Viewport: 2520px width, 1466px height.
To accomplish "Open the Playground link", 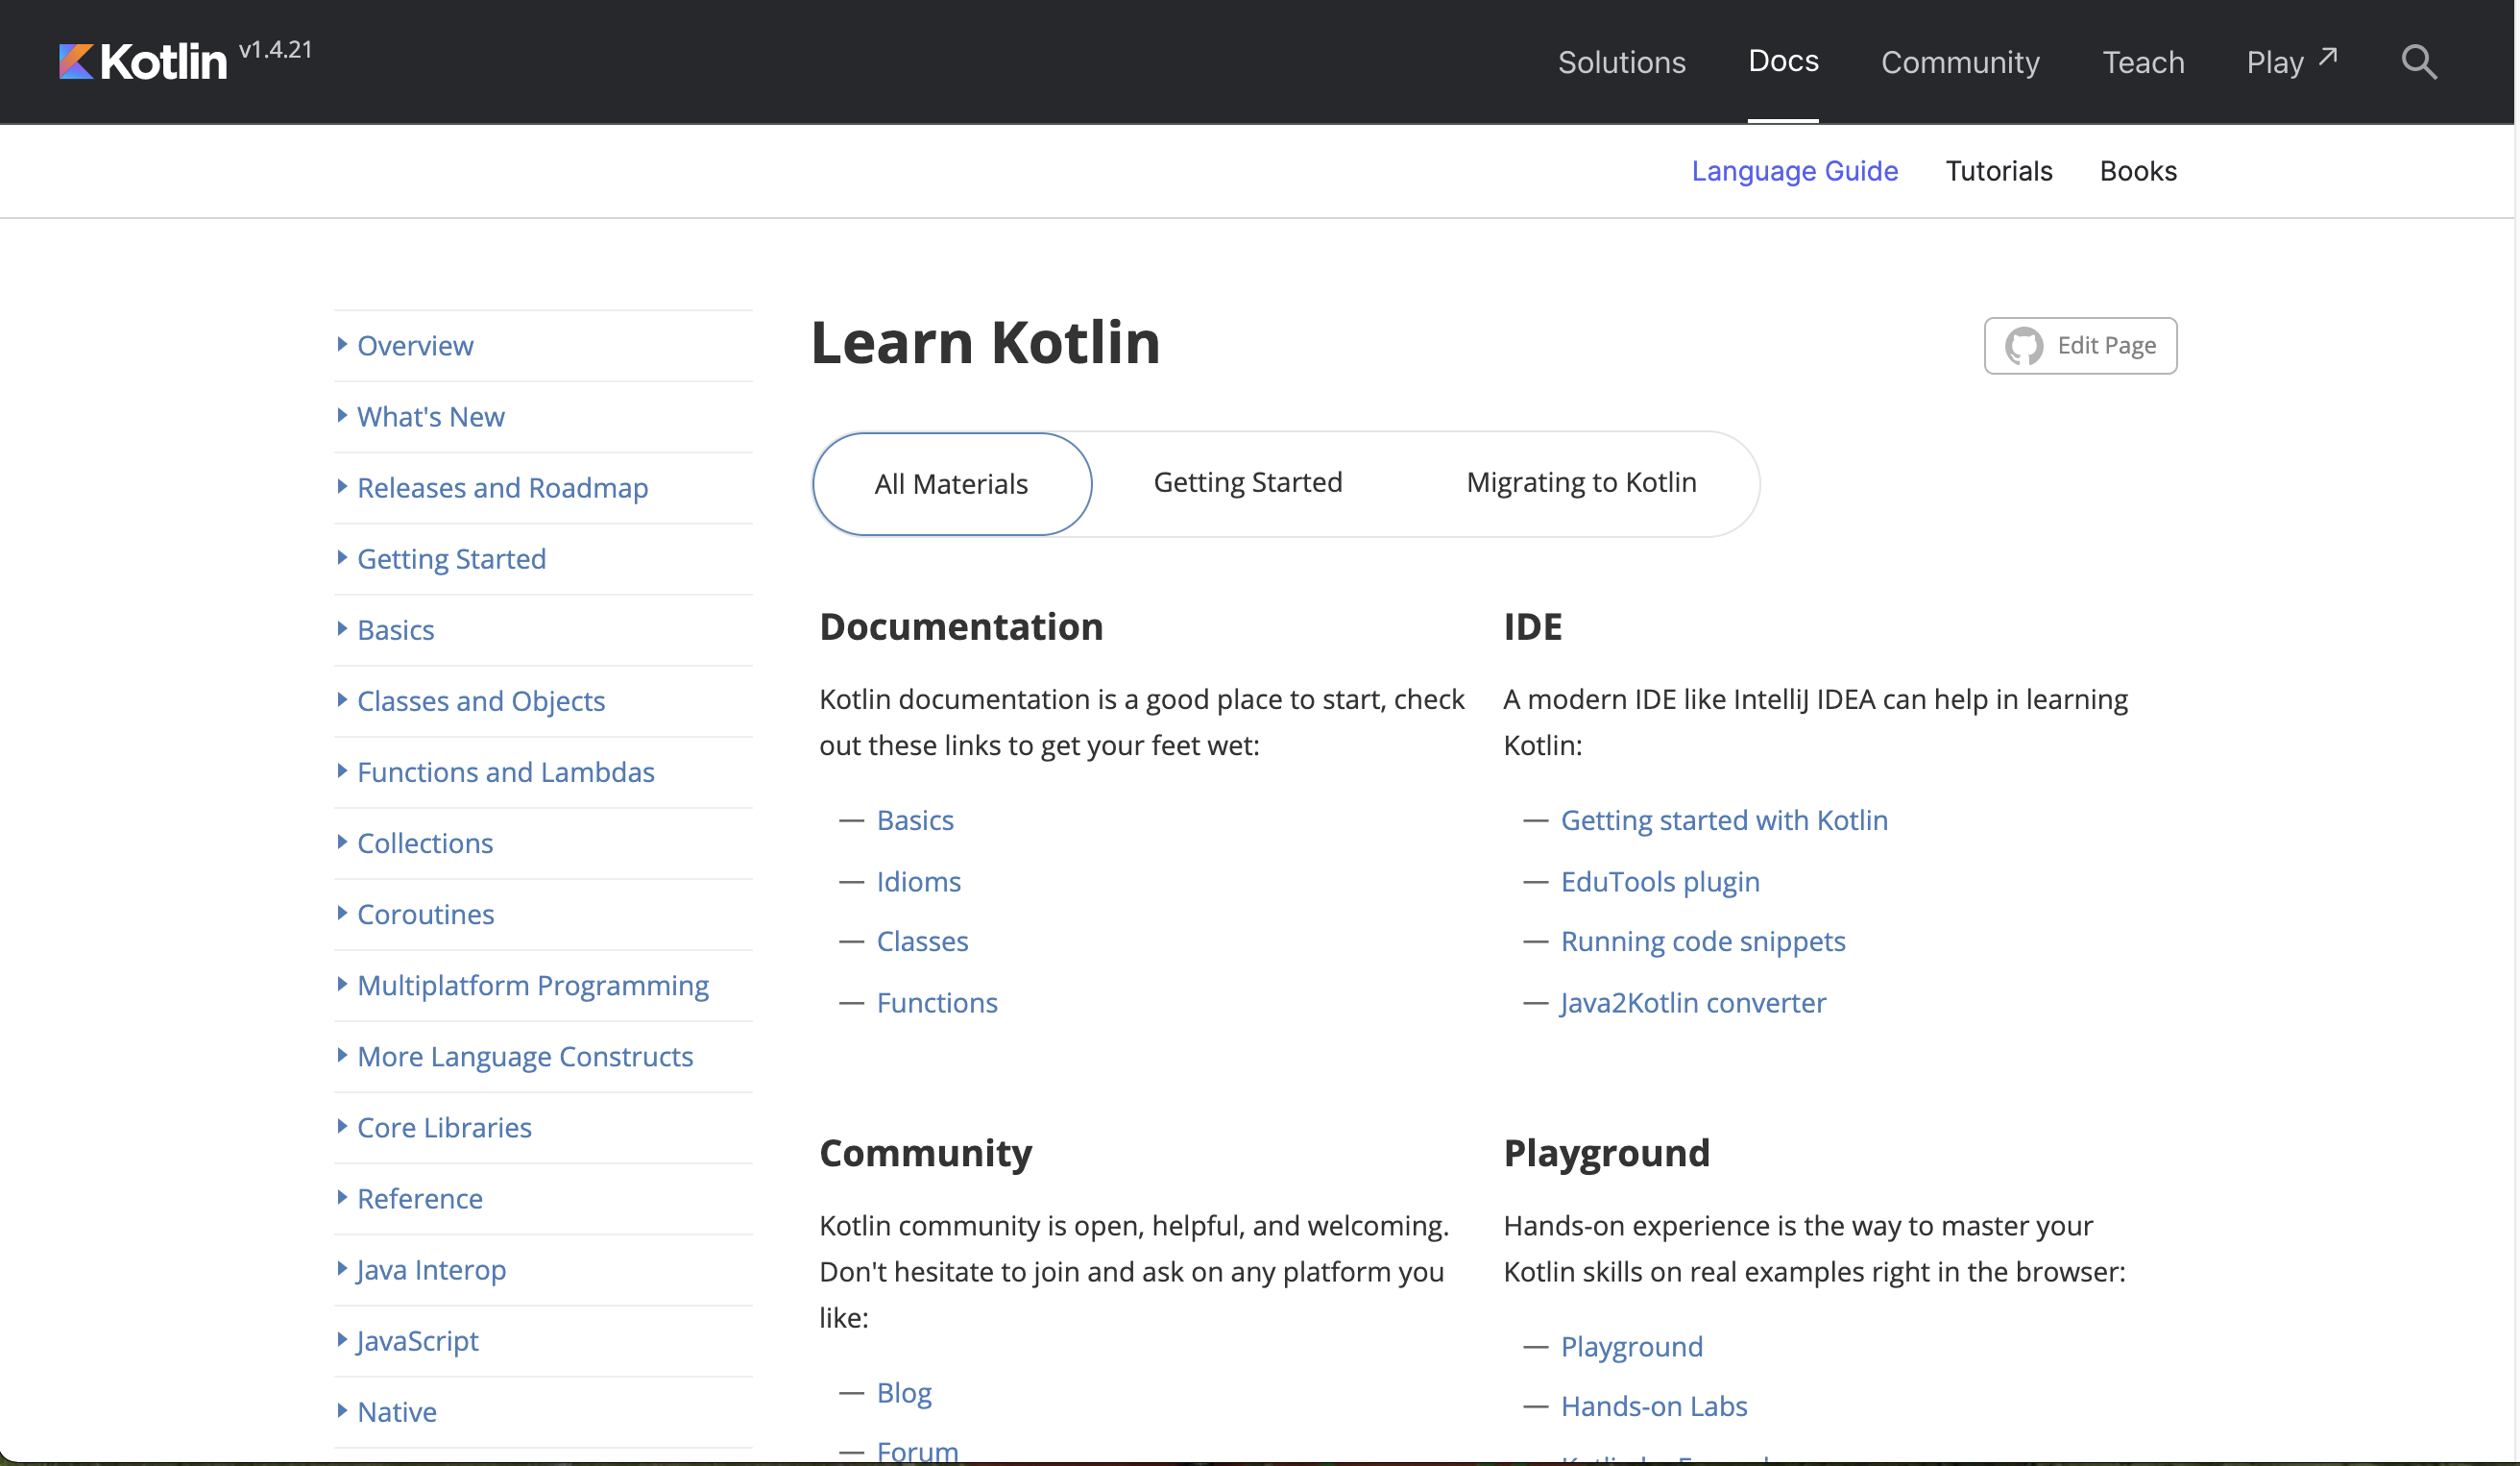I will coord(1631,1347).
